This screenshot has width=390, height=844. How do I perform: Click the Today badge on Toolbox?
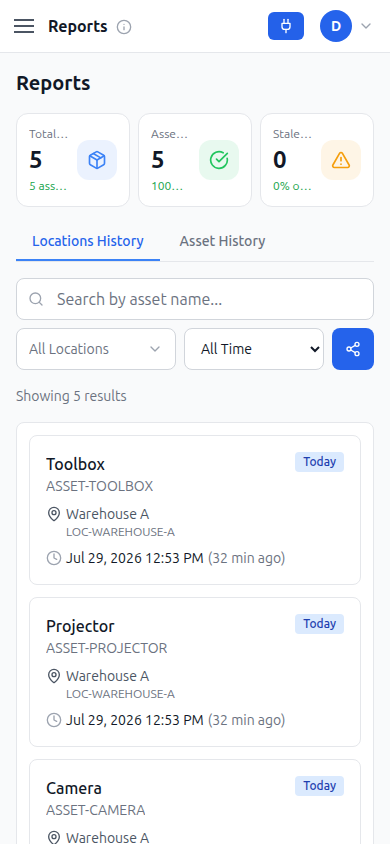(320, 462)
